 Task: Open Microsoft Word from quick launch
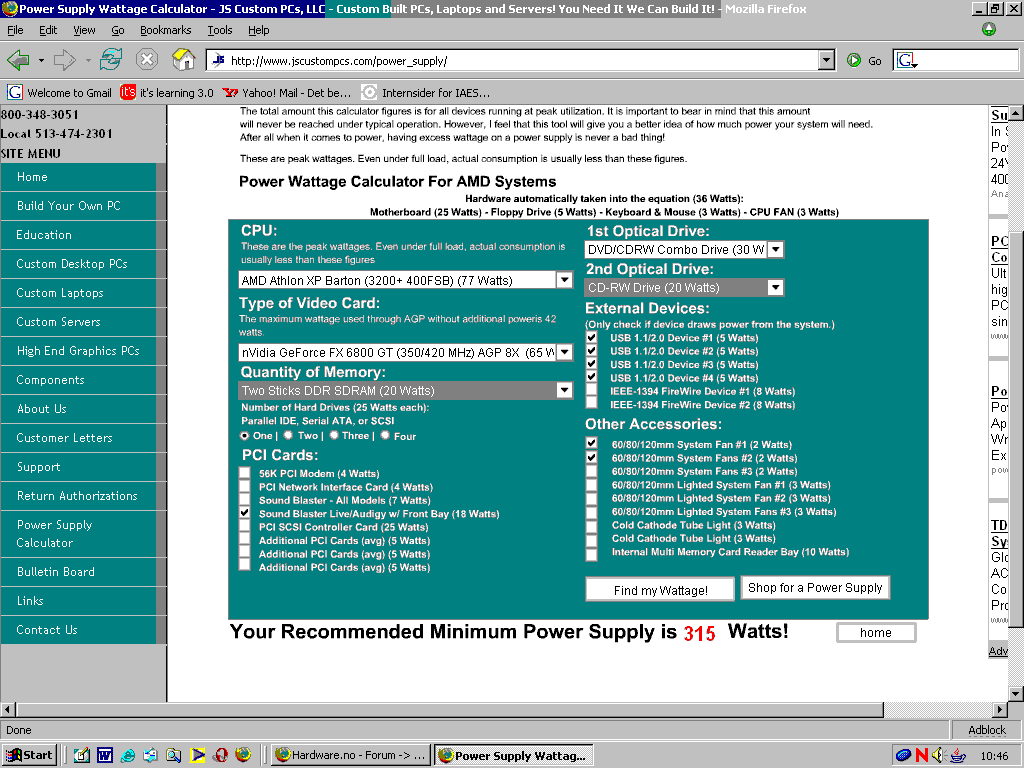tap(104, 755)
